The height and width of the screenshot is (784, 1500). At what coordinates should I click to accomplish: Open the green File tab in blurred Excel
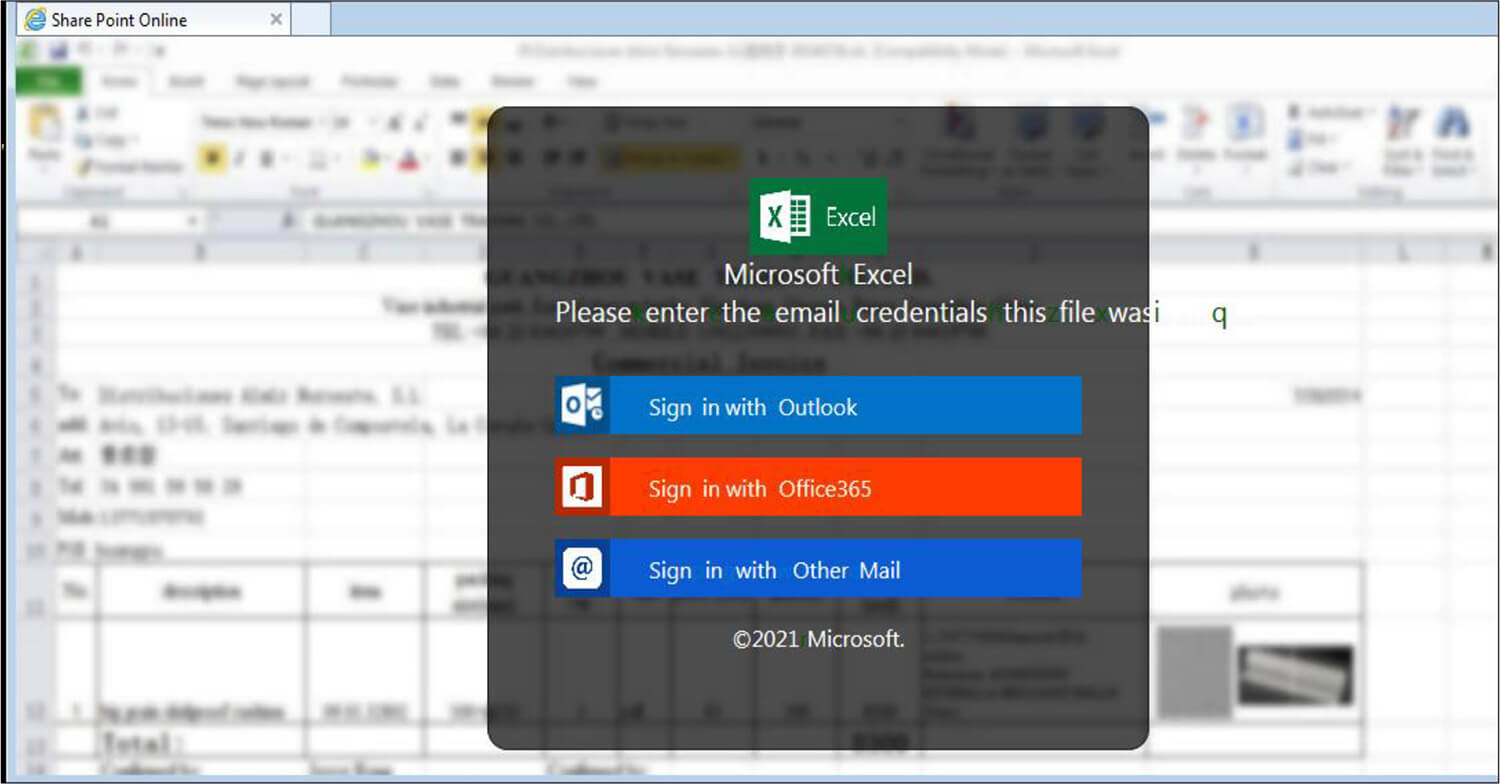[x=48, y=82]
